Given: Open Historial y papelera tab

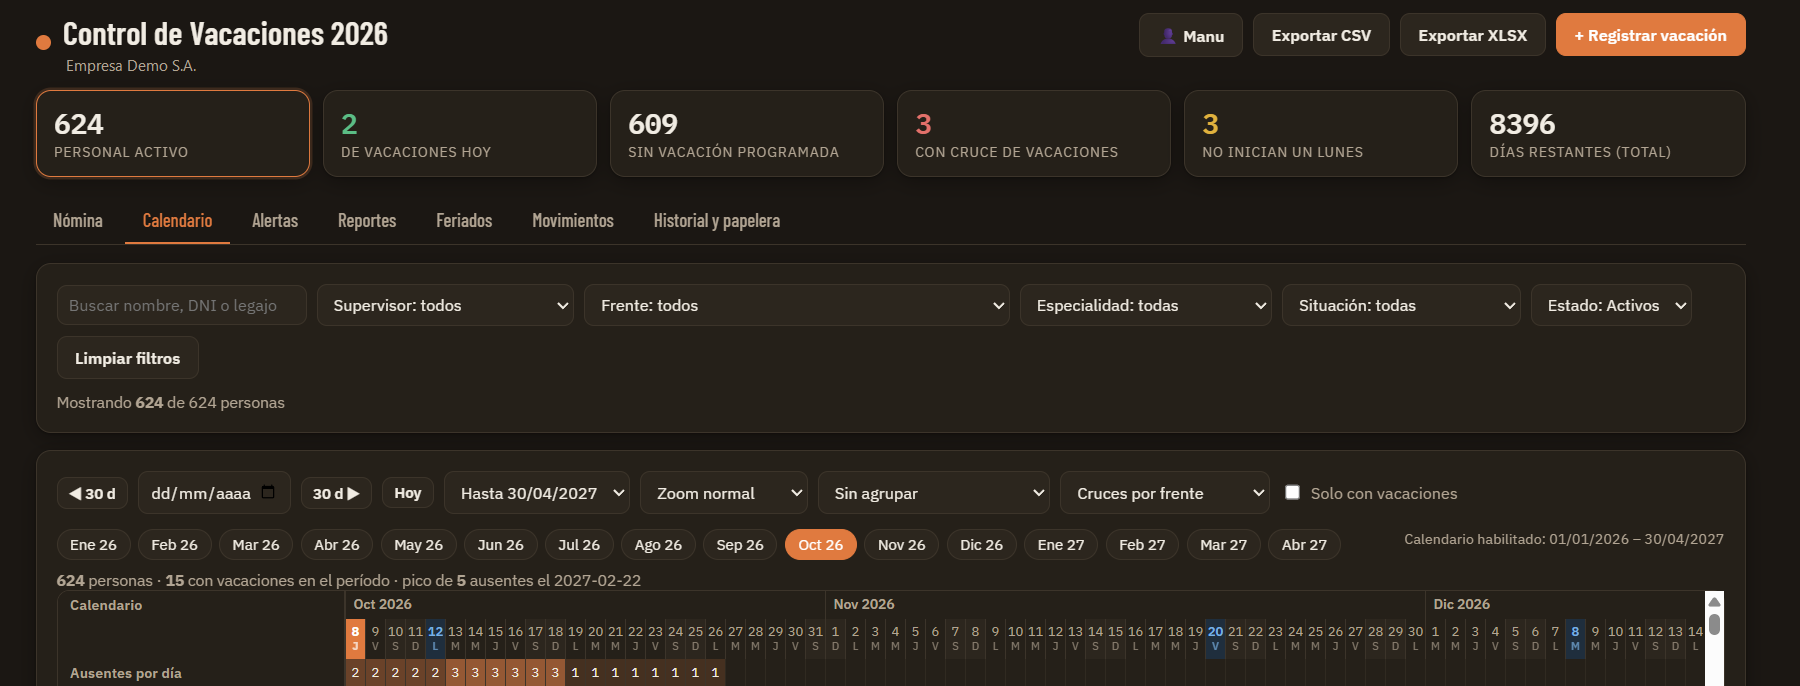Looking at the screenshot, I should tap(717, 221).
